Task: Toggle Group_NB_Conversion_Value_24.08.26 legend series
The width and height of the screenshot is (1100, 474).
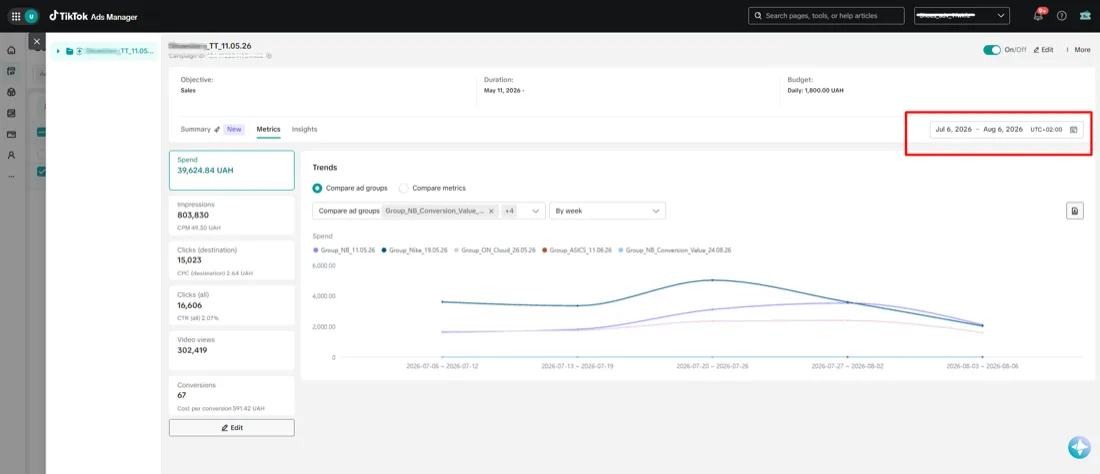Action: pos(674,250)
